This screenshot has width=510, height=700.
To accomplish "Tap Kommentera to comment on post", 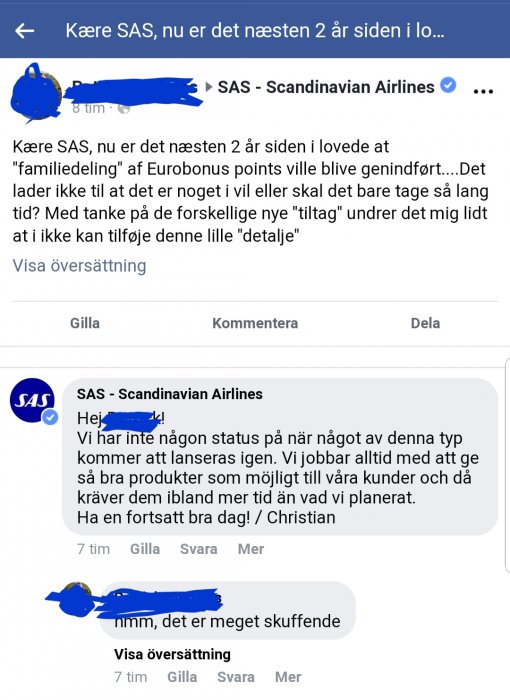I will (x=255, y=323).
